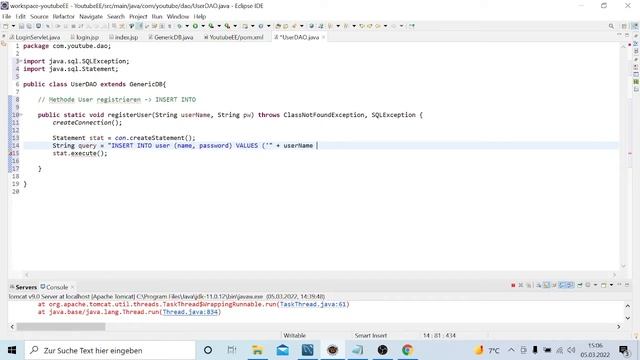The width and height of the screenshot is (640, 360).
Task: Open the Refactor menu
Action: (63, 16)
